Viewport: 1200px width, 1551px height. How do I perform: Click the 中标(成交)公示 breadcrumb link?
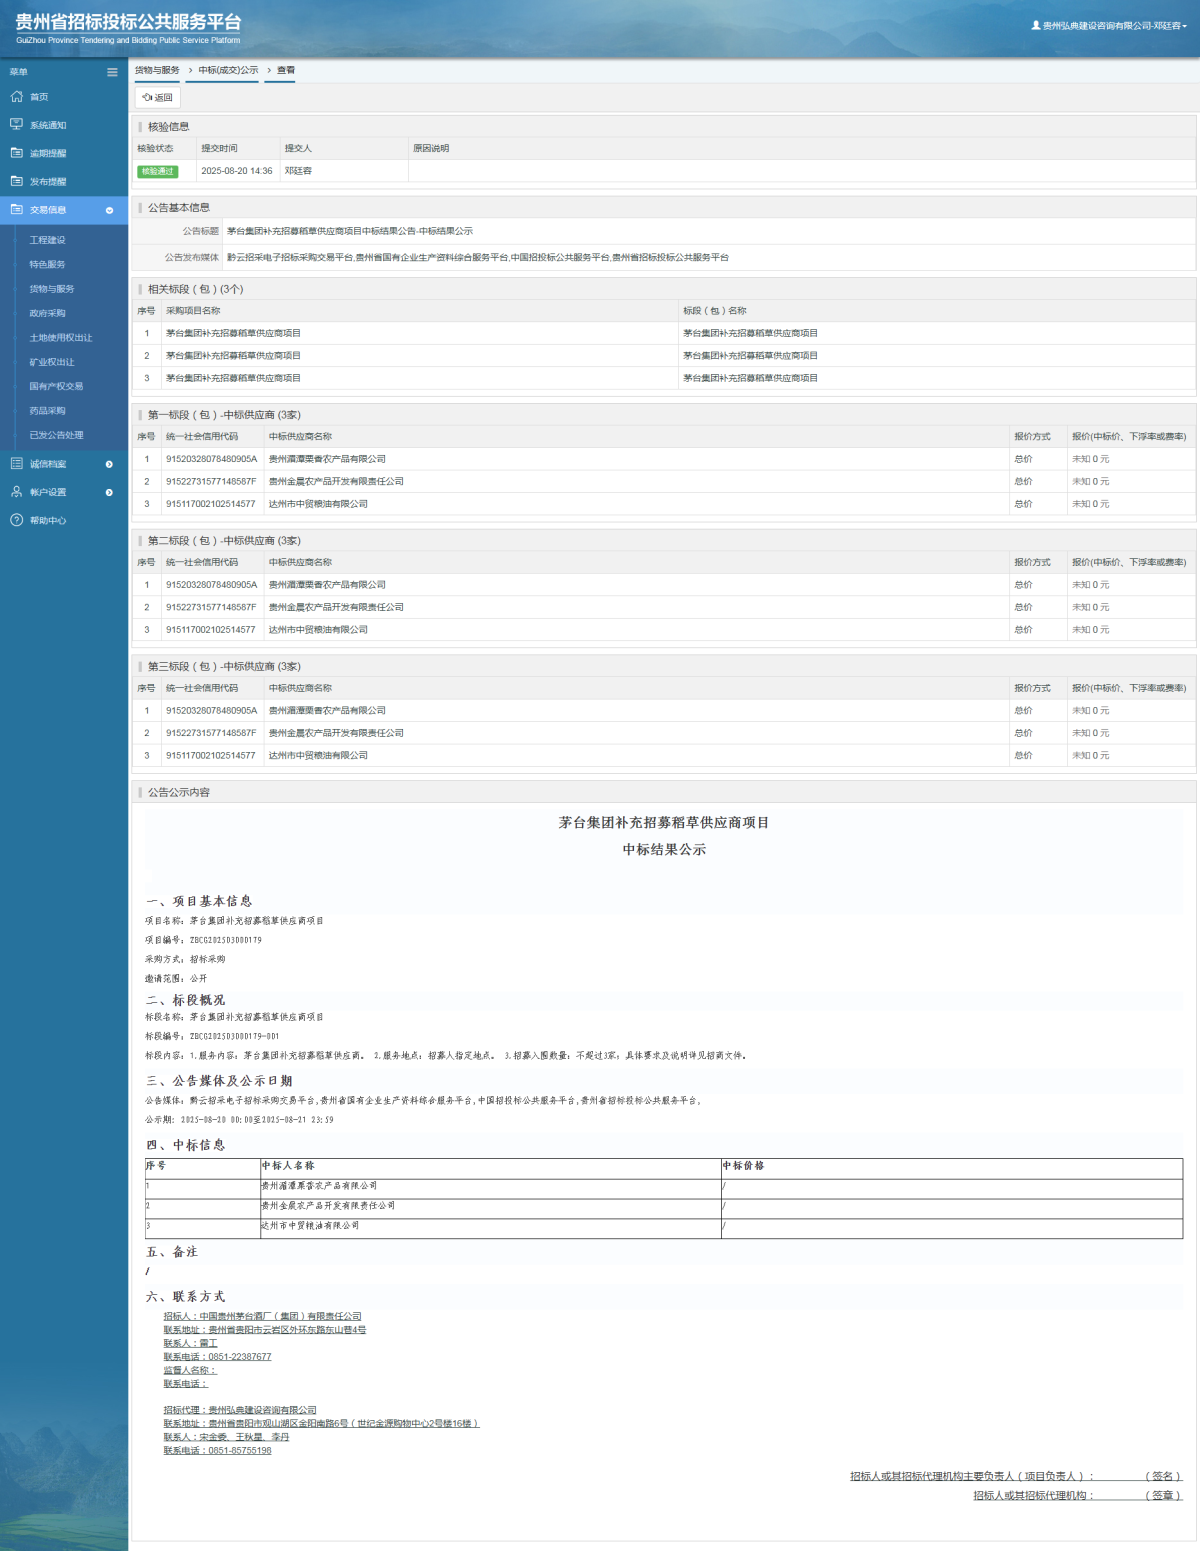228,71
